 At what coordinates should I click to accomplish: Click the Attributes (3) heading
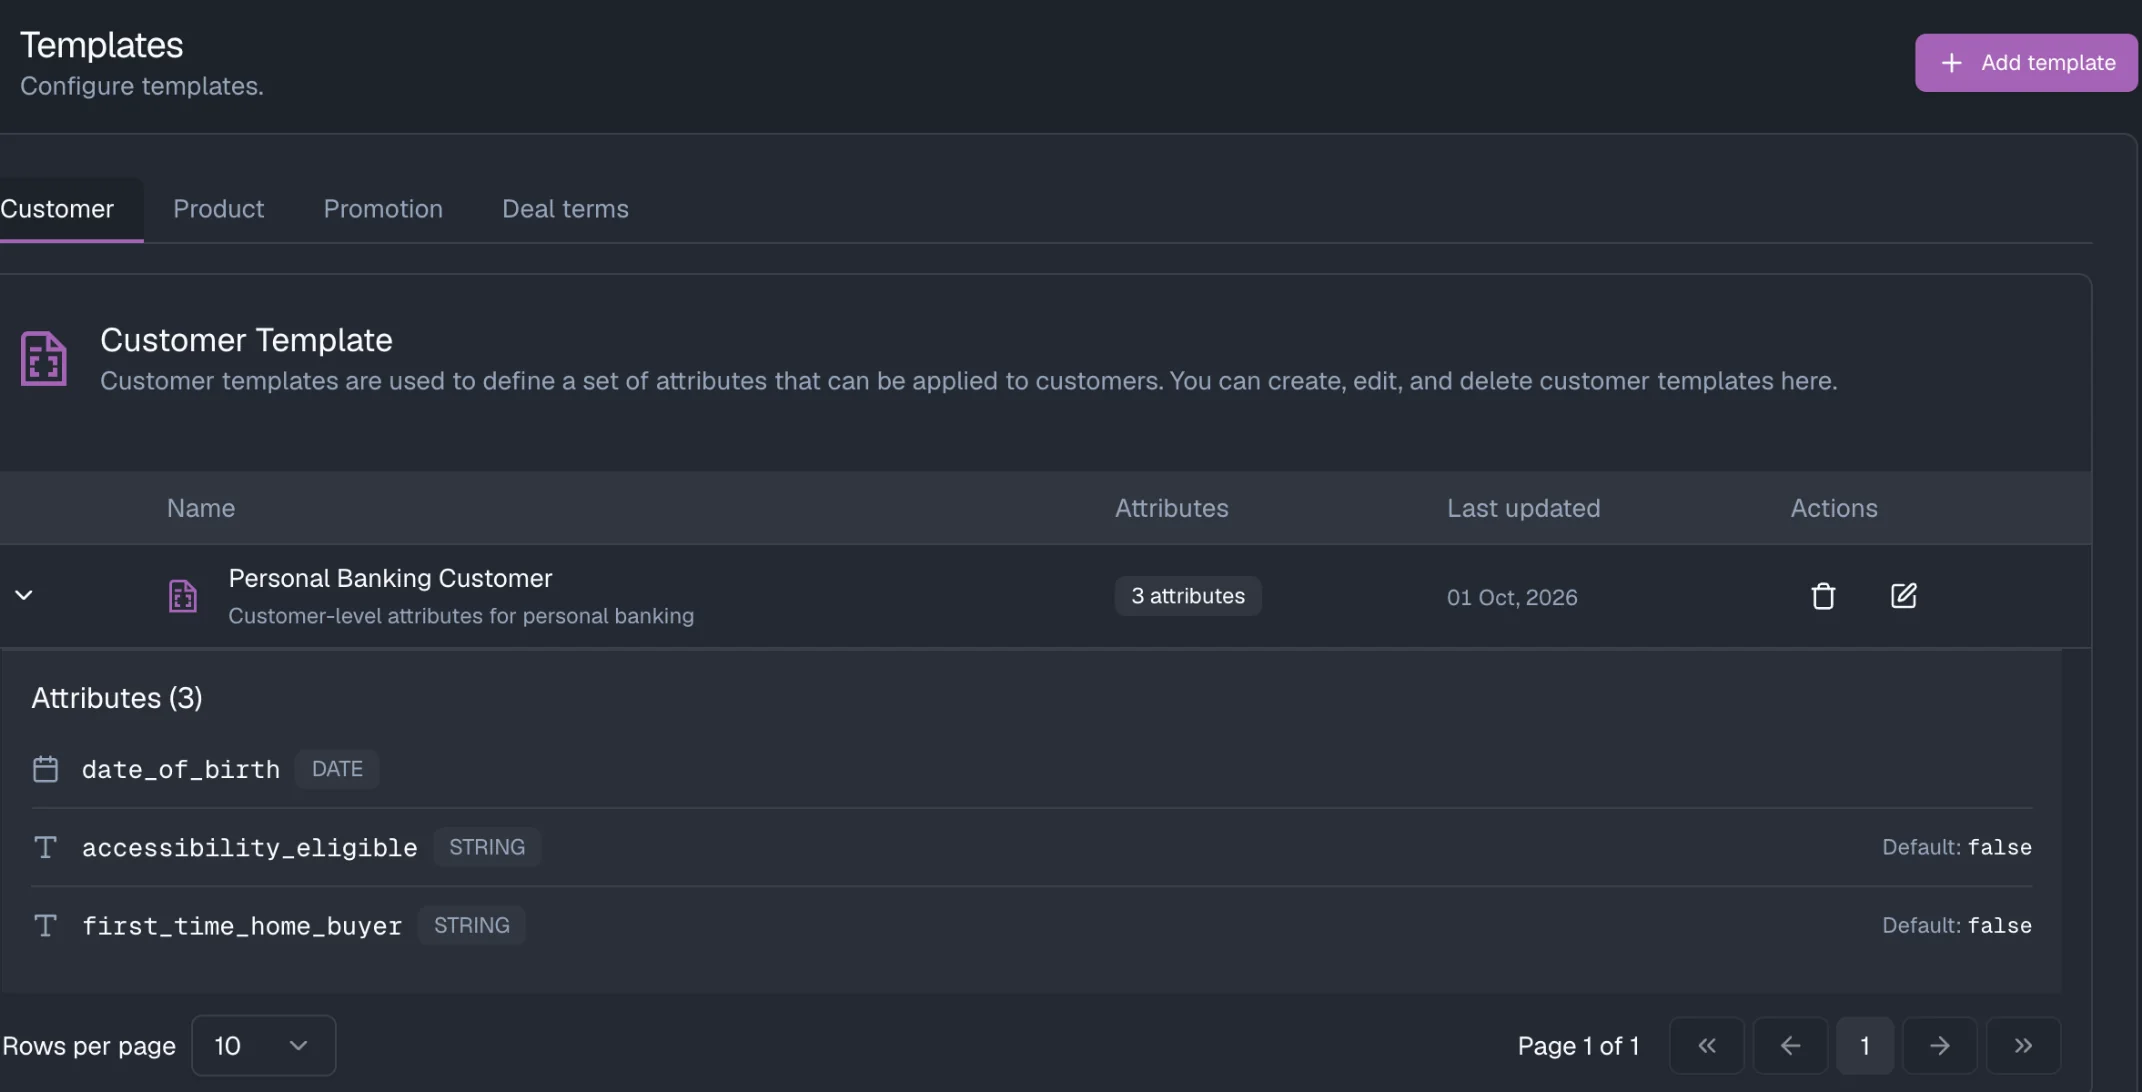117,698
